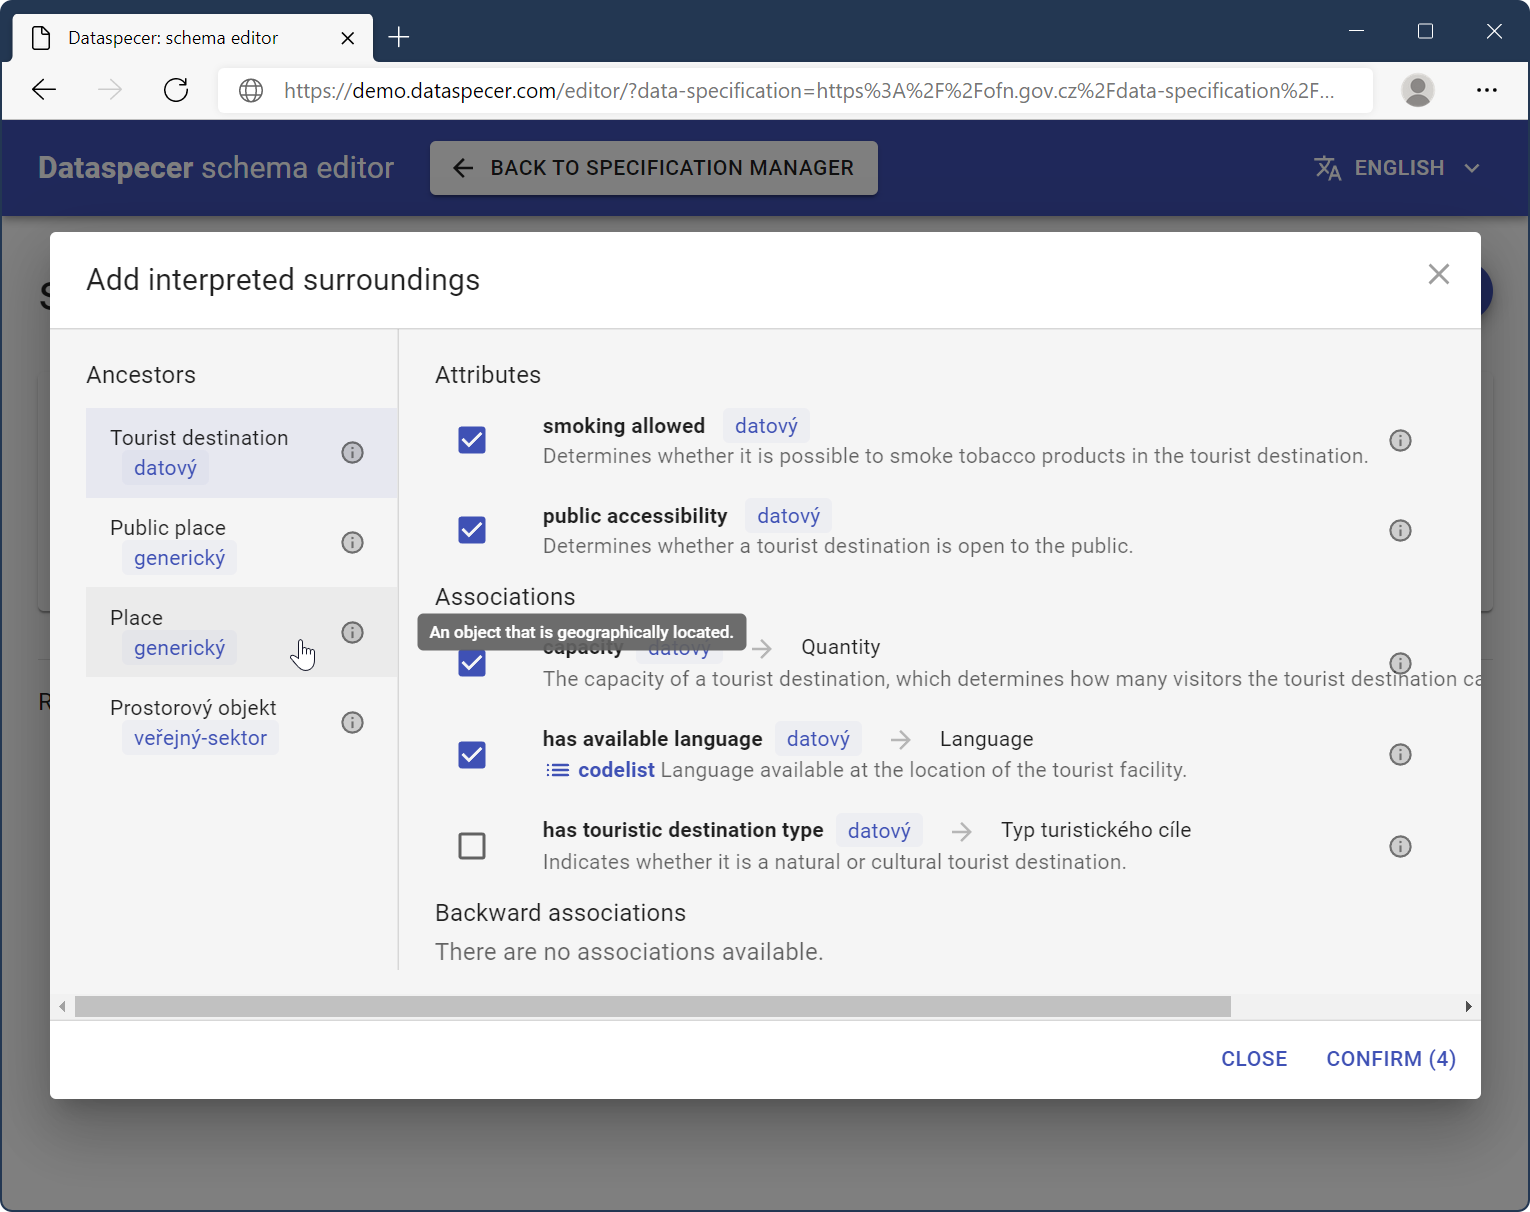The width and height of the screenshot is (1530, 1212).
Task: Toggle public accessibility checkbox
Action: 472,531
